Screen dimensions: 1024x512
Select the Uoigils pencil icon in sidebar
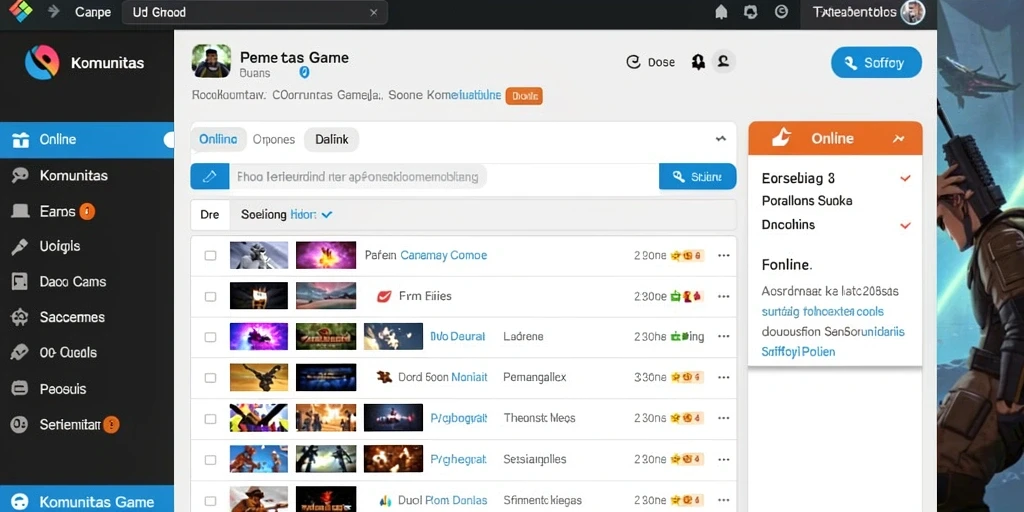(x=20, y=246)
